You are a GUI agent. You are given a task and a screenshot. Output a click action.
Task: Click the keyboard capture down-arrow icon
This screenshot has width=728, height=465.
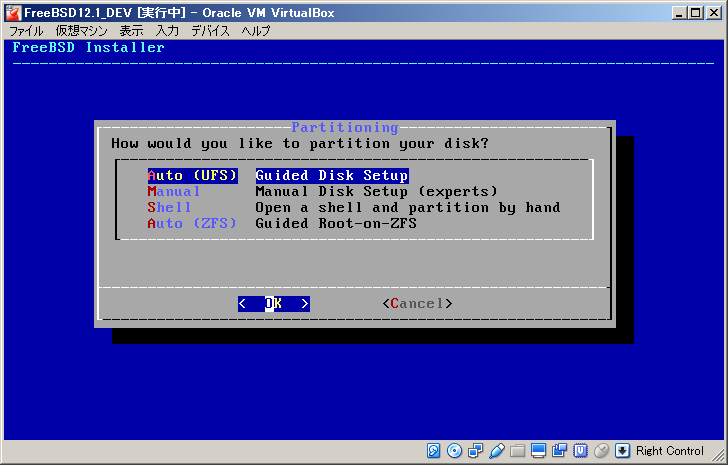(x=622, y=450)
